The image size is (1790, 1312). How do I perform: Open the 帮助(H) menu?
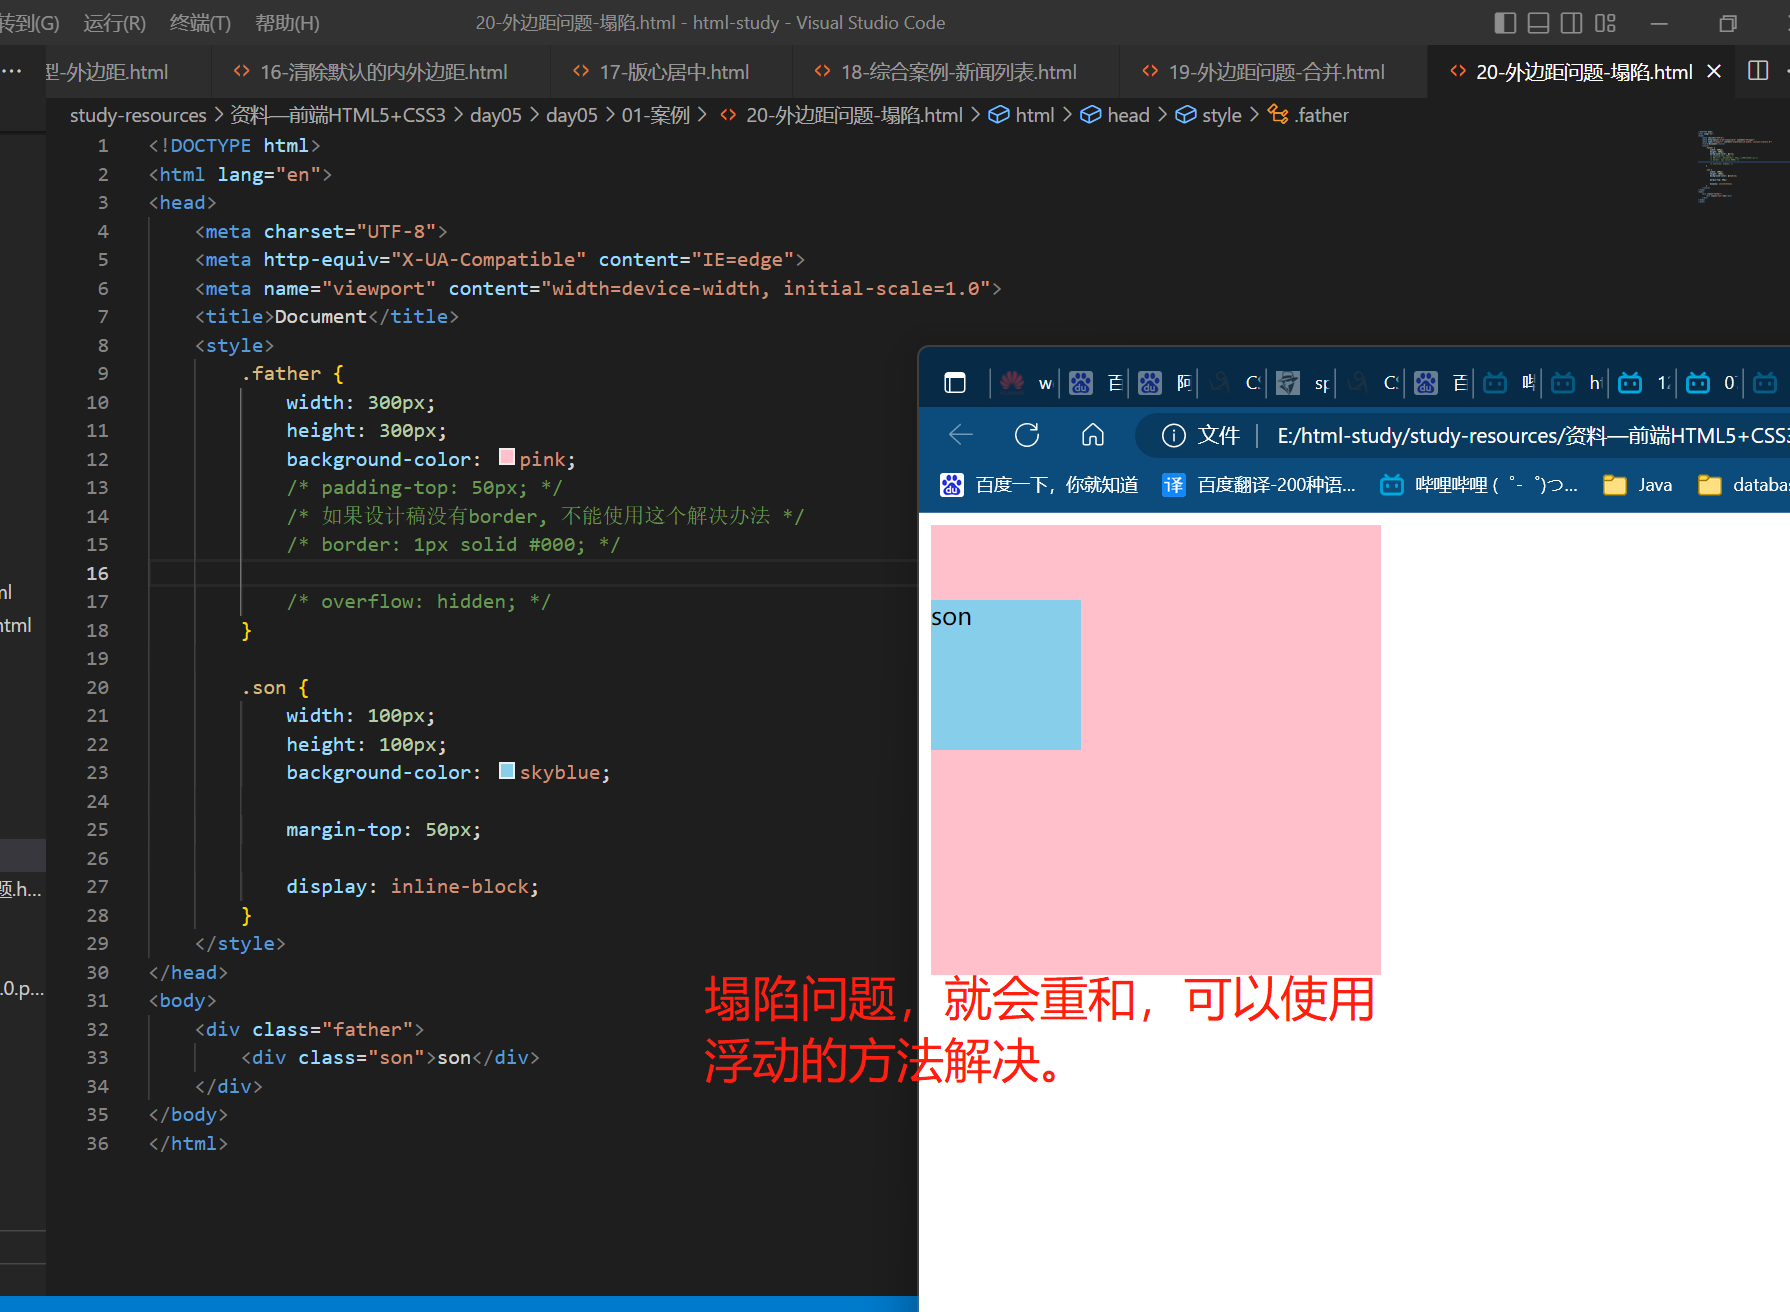tap(287, 22)
